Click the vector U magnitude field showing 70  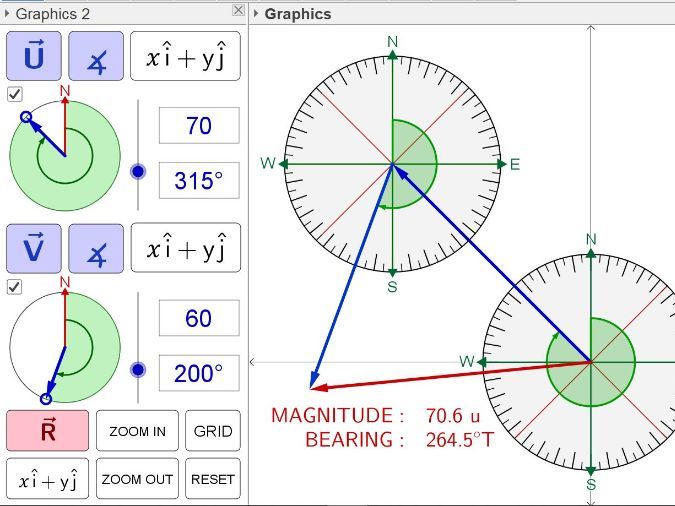(x=199, y=125)
